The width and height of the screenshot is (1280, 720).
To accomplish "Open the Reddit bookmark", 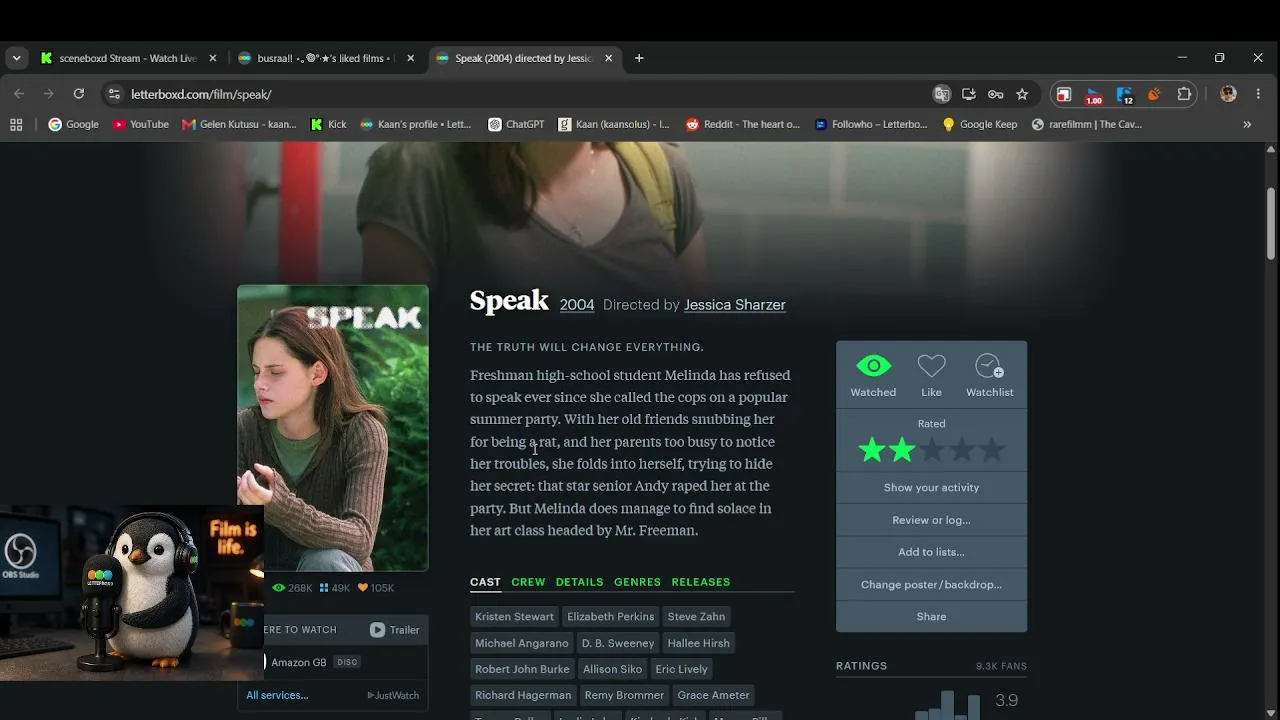I will (743, 125).
